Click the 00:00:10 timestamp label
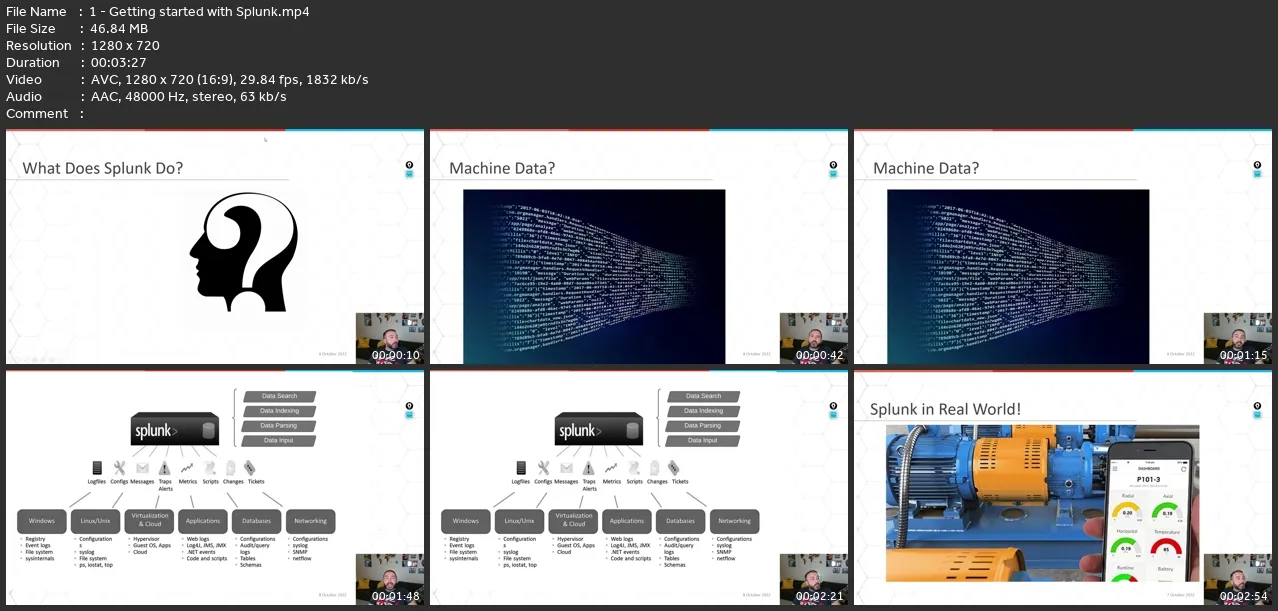Image resolution: width=1278 pixels, height=611 pixels. pos(395,355)
